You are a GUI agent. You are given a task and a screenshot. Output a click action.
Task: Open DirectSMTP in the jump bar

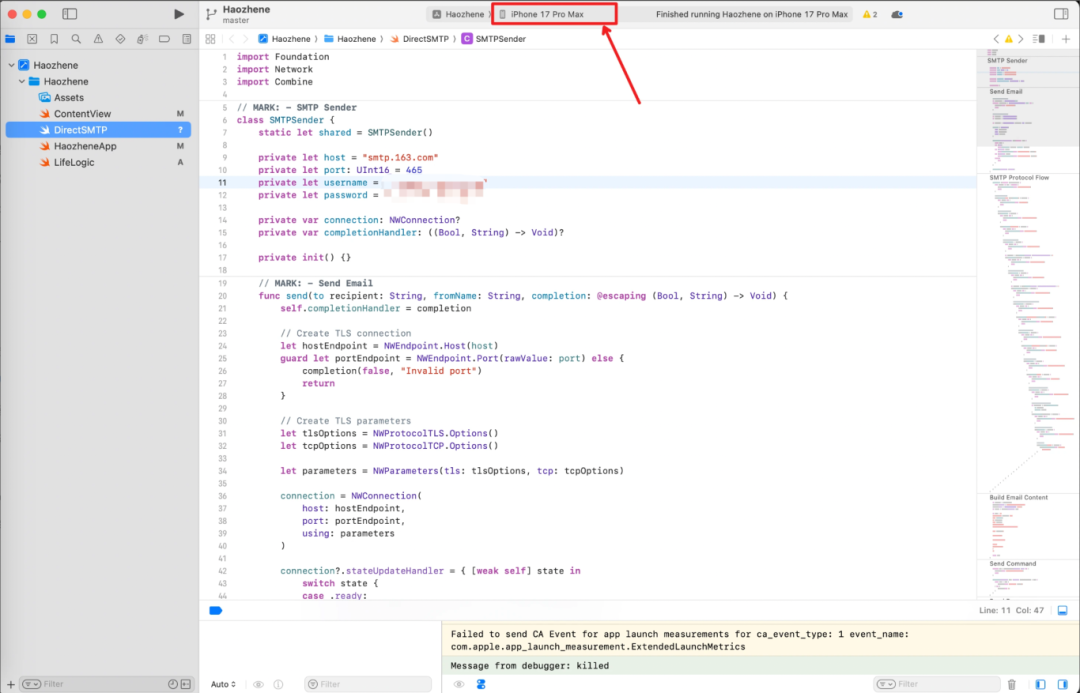pyautogui.click(x=419, y=39)
